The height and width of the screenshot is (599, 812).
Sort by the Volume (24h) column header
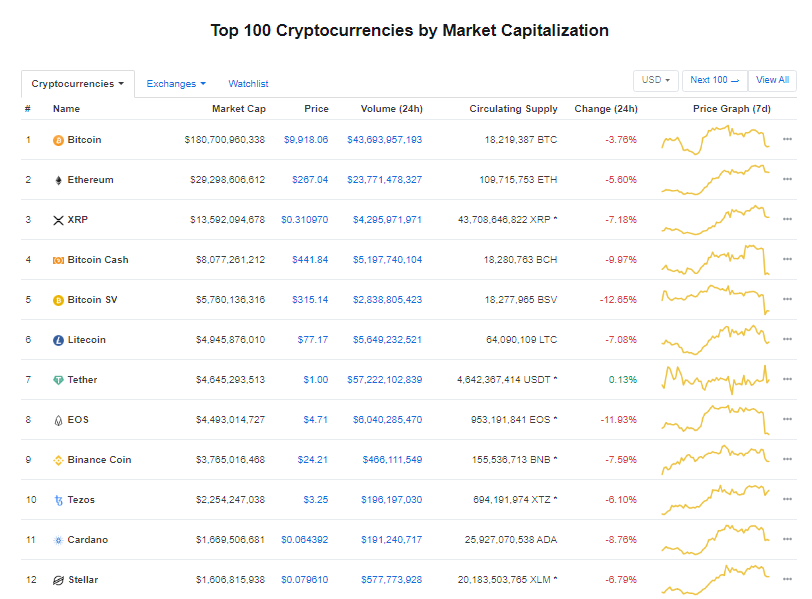coord(392,109)
